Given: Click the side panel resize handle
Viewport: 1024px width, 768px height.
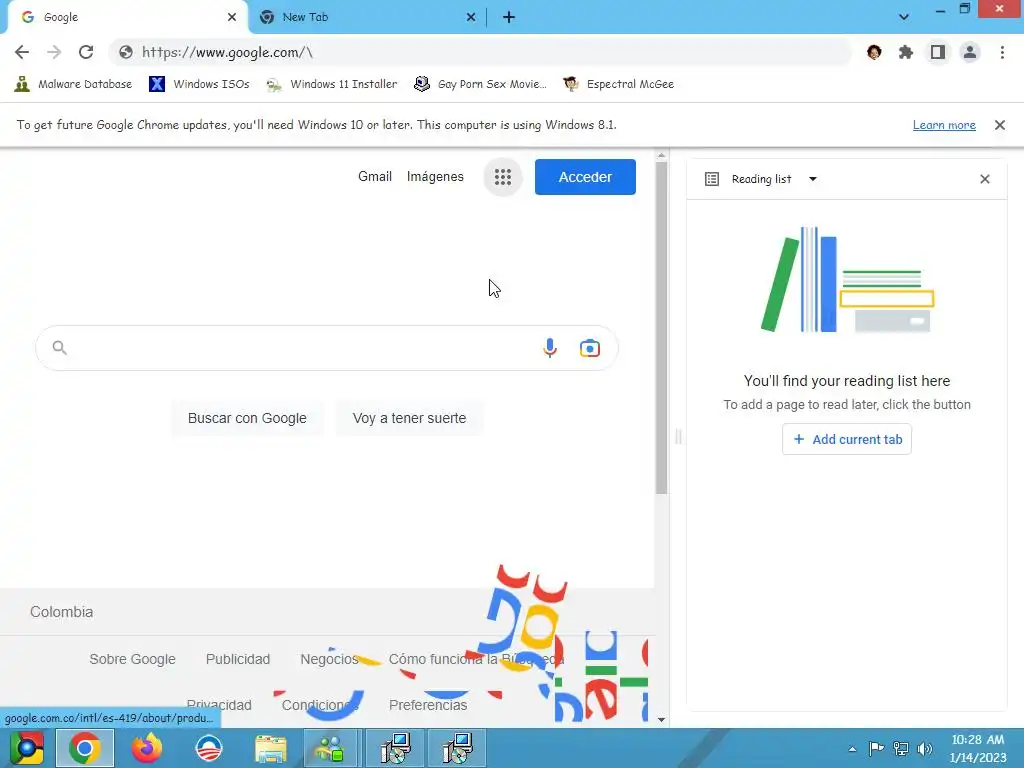Looking at the screenshot, I should pos(678,436).
